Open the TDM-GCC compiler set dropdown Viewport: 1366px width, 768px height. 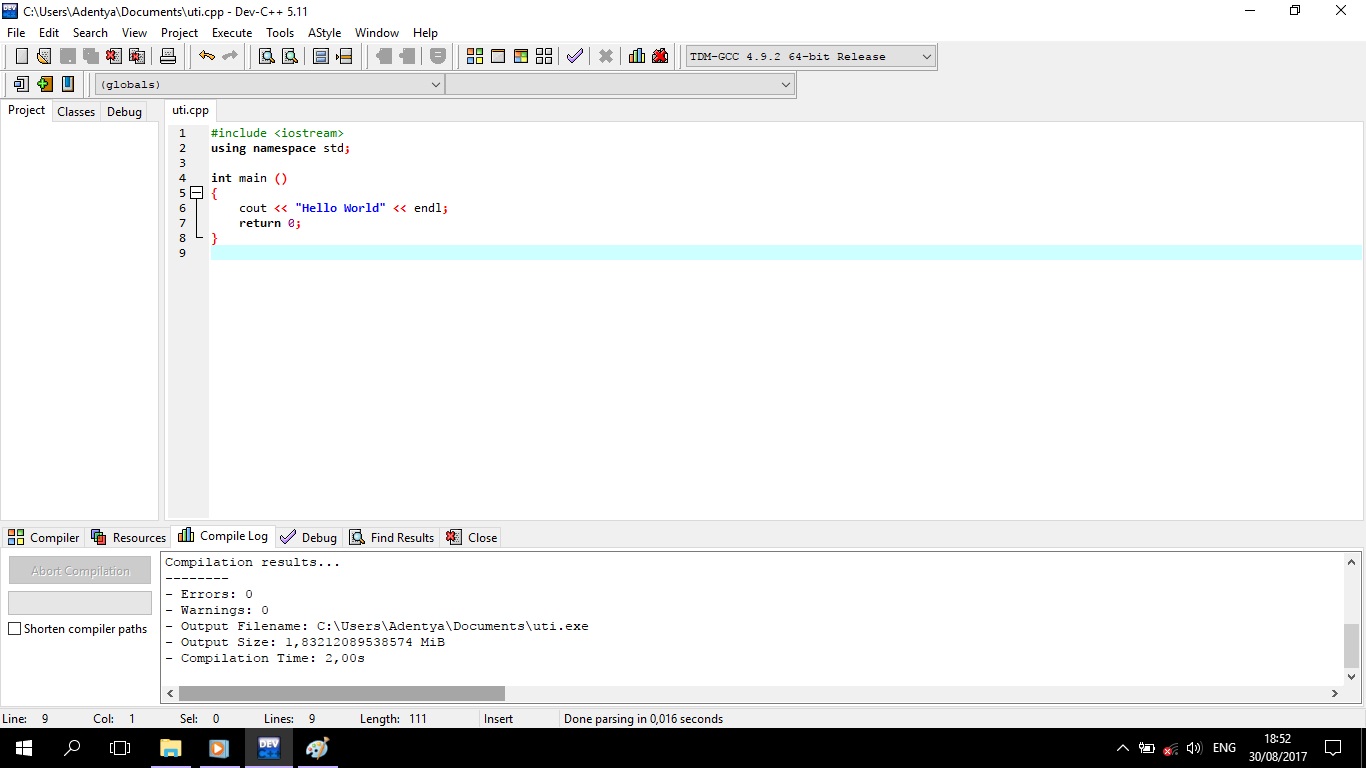811,56
